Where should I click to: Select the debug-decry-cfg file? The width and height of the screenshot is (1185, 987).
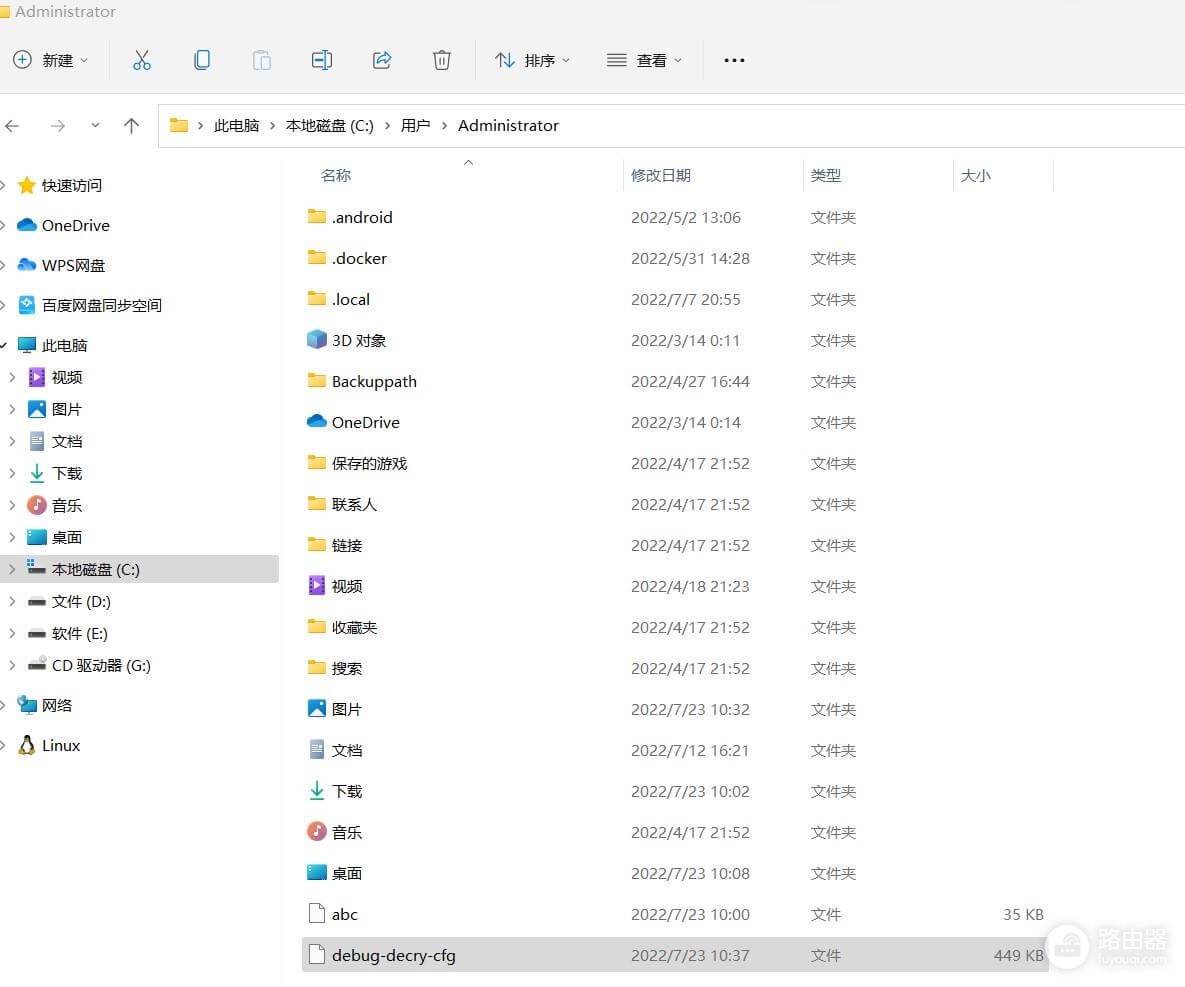point(675,955)
